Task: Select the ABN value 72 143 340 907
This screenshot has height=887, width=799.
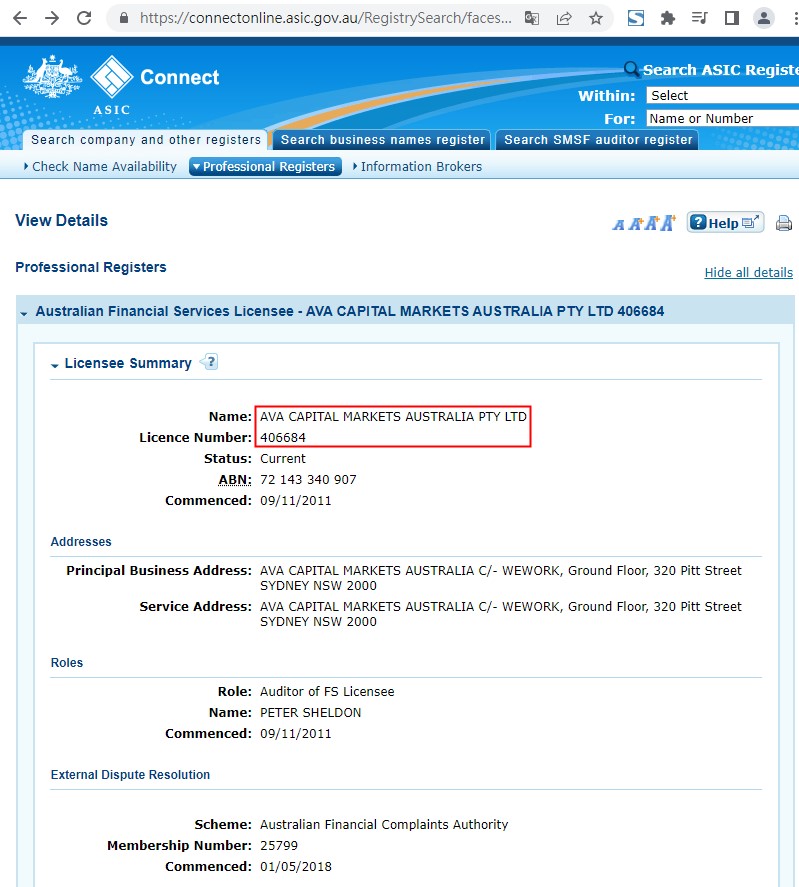Action: 308,480
